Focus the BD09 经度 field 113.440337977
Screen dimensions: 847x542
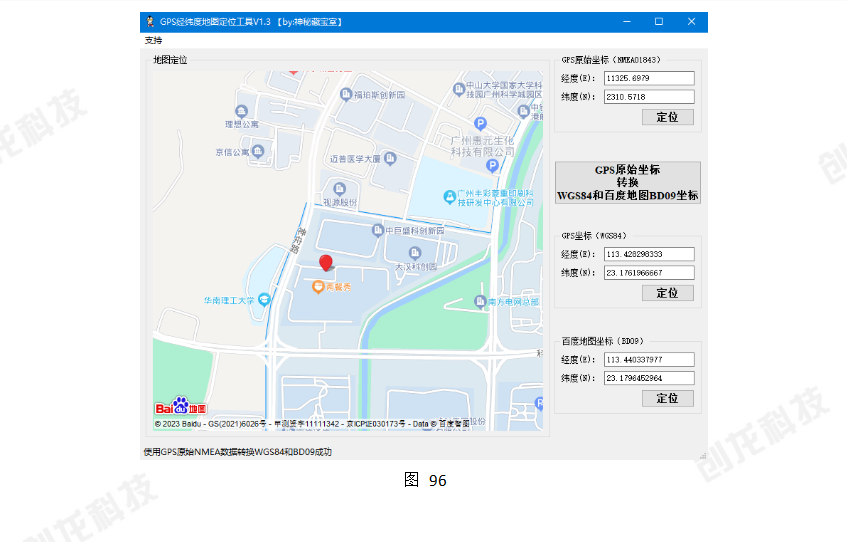[x=649, y=359]
